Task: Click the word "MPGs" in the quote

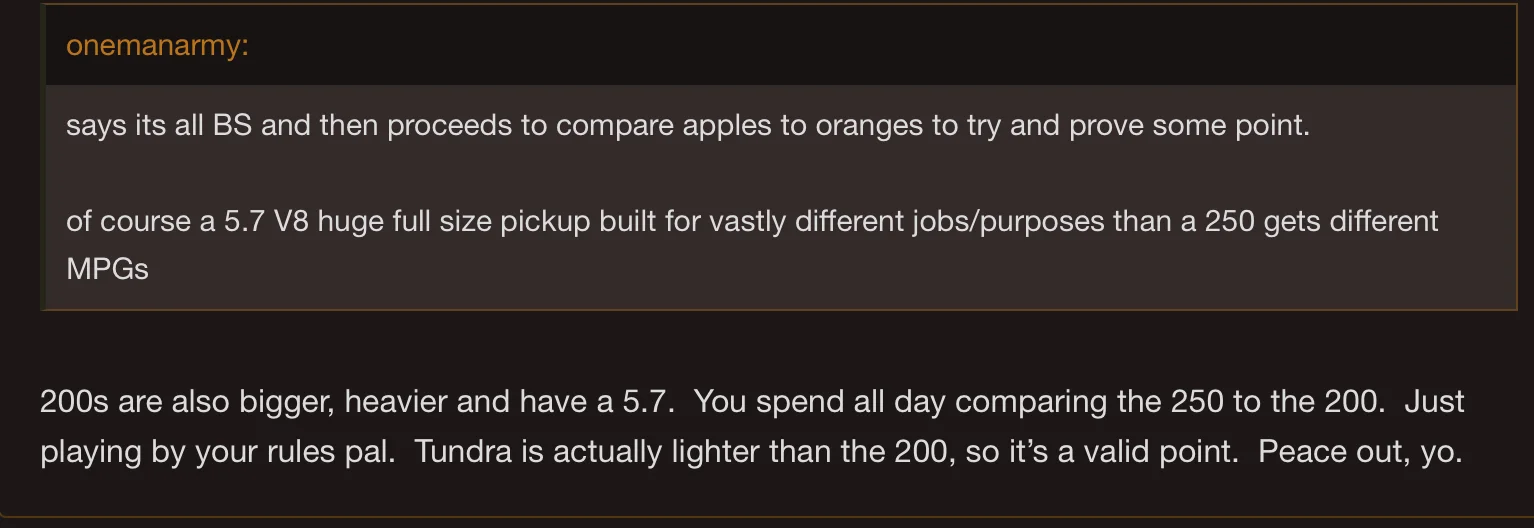Action: [107, 268]
